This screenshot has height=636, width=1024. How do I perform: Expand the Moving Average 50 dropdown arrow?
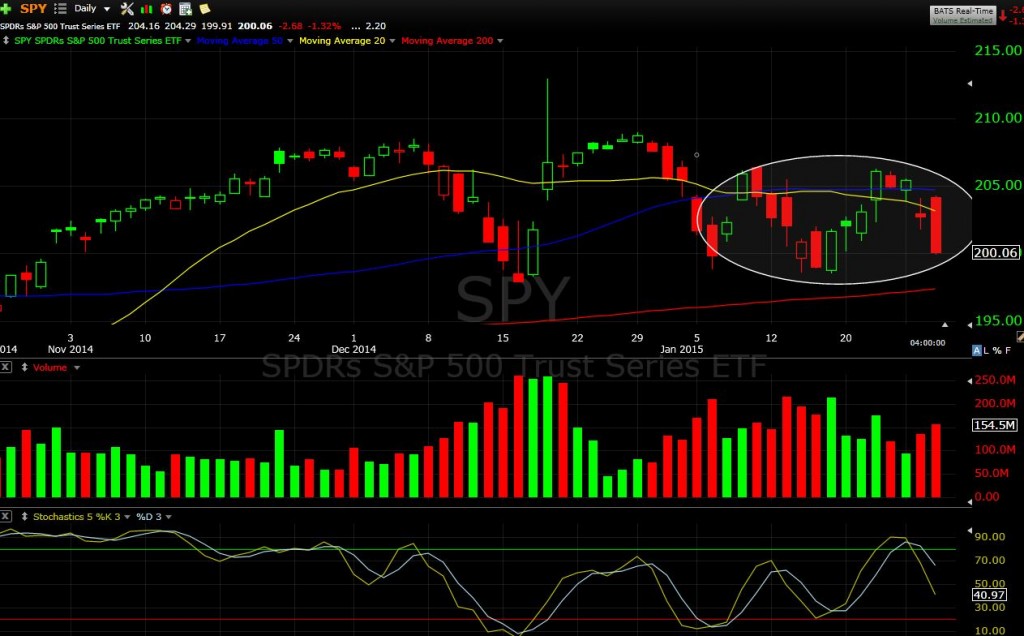tap(290, 40)
